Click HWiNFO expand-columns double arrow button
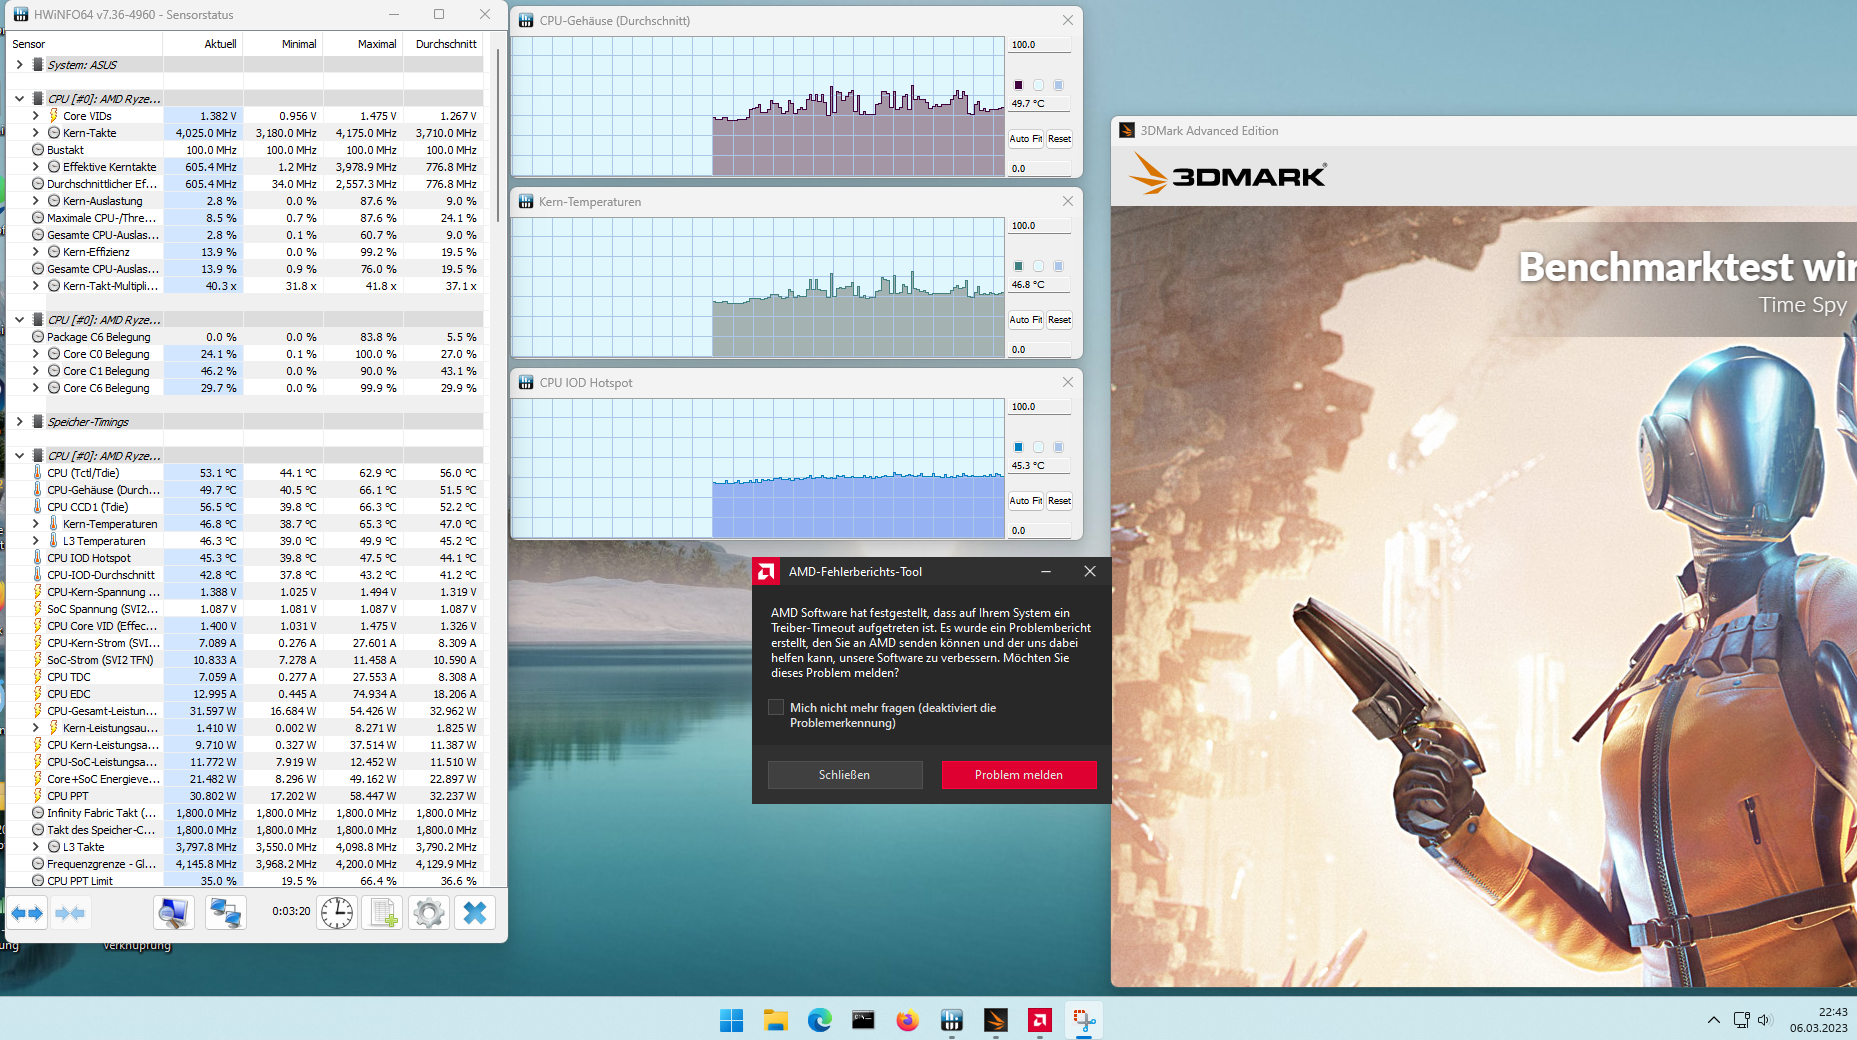 27,913
